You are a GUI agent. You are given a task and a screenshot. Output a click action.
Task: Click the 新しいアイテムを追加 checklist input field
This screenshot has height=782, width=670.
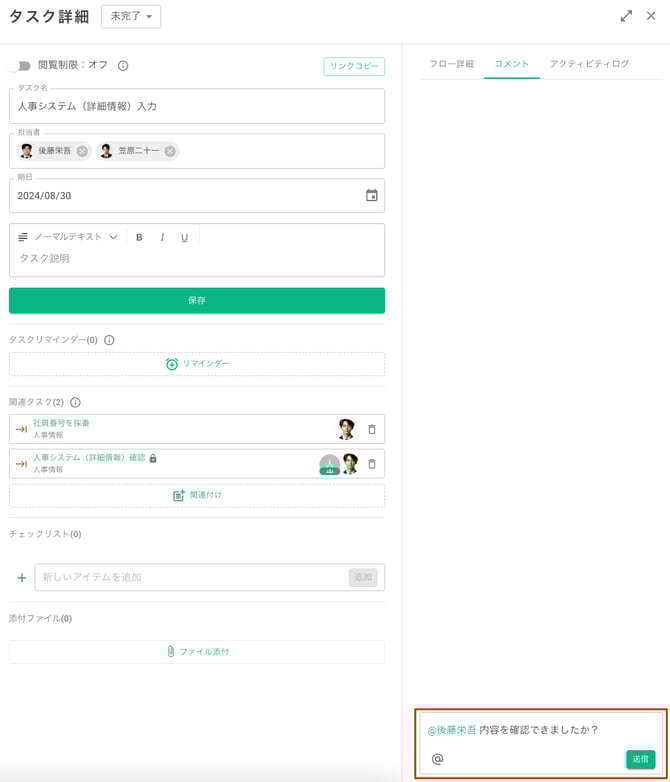point(192,577)
